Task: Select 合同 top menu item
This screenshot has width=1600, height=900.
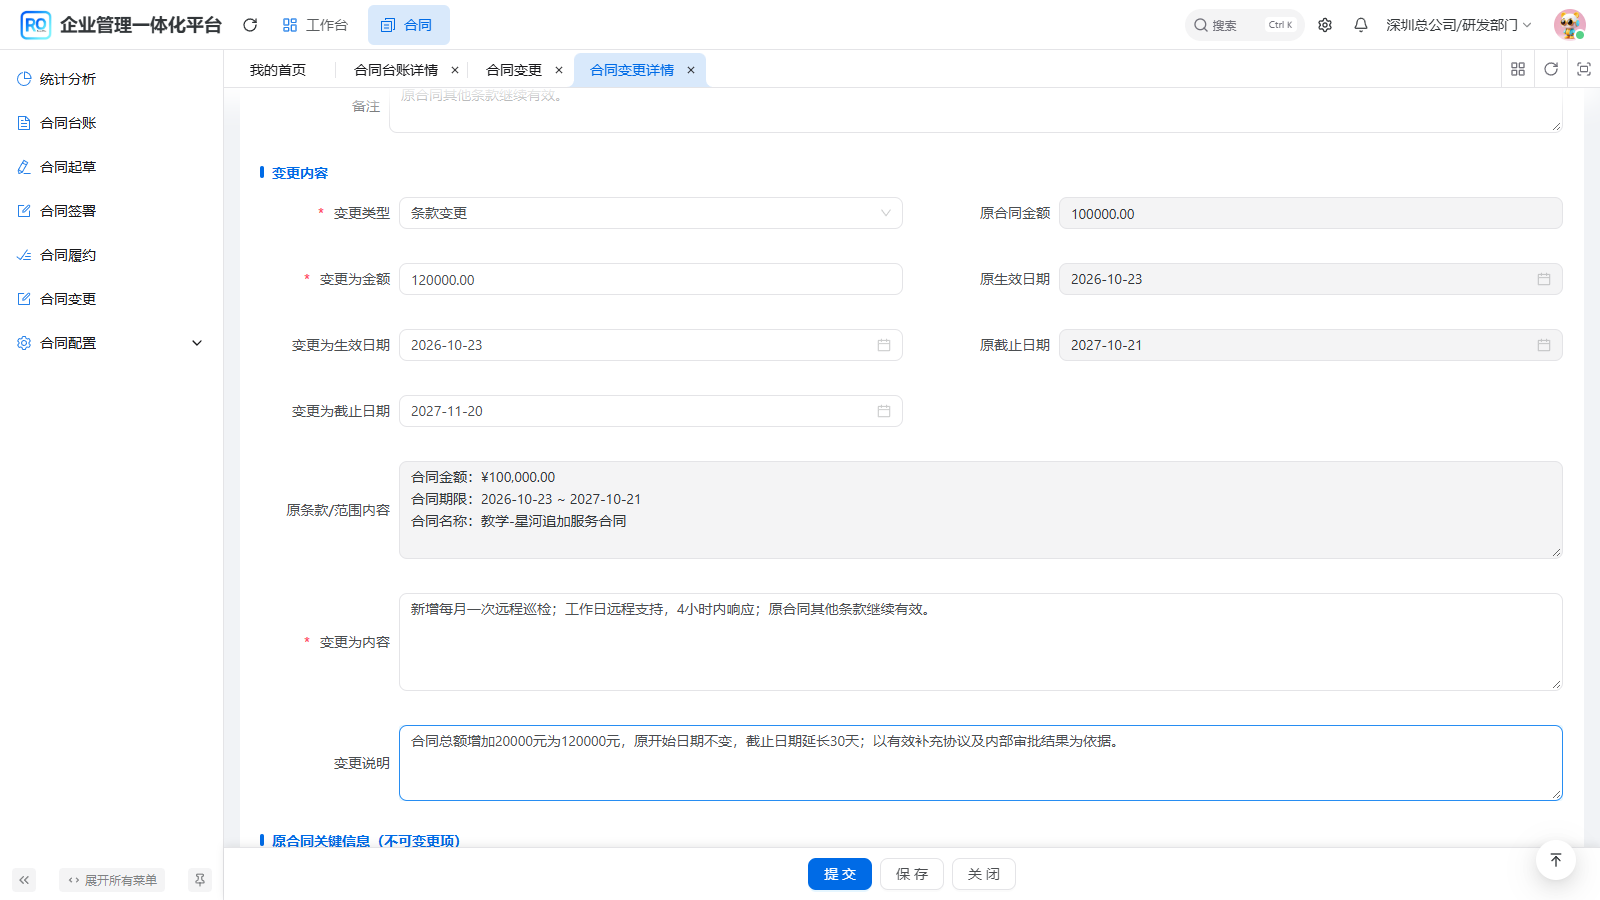Action: pos(408,25)
